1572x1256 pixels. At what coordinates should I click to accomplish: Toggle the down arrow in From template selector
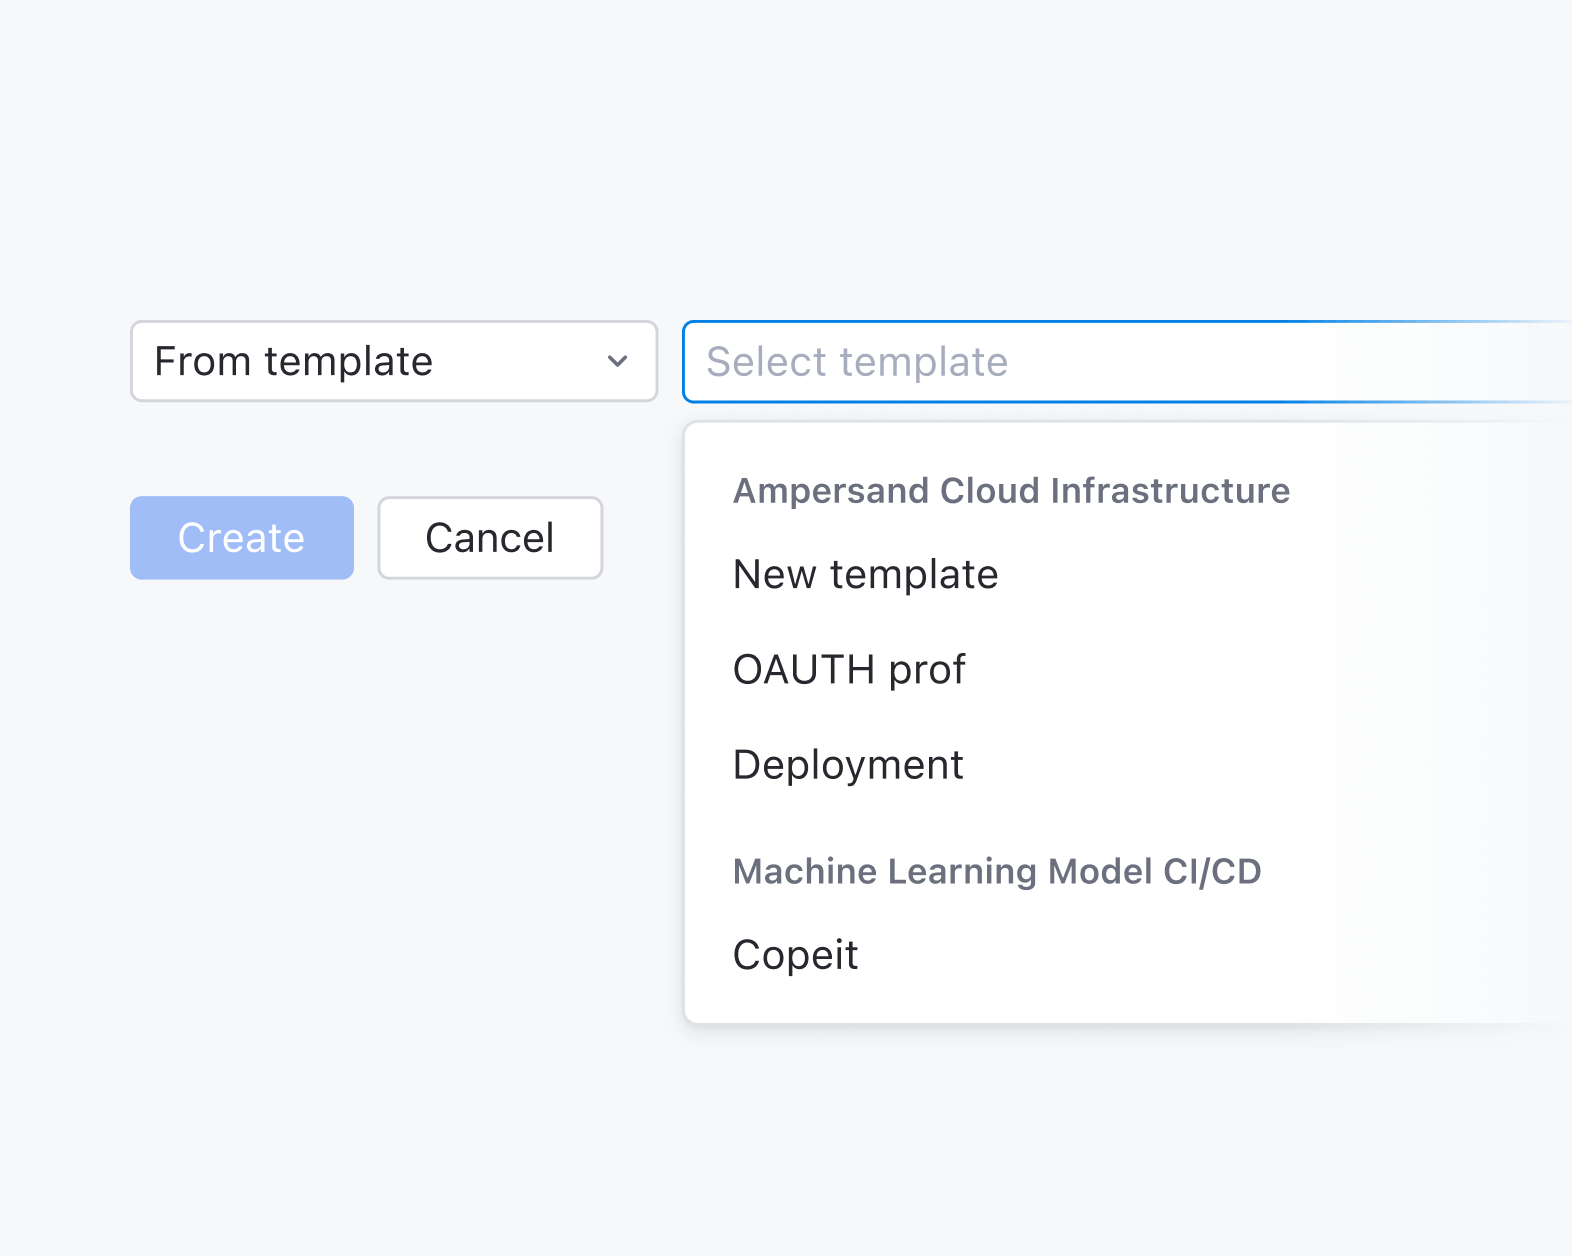pyautogui.click(x=618, y=361)
